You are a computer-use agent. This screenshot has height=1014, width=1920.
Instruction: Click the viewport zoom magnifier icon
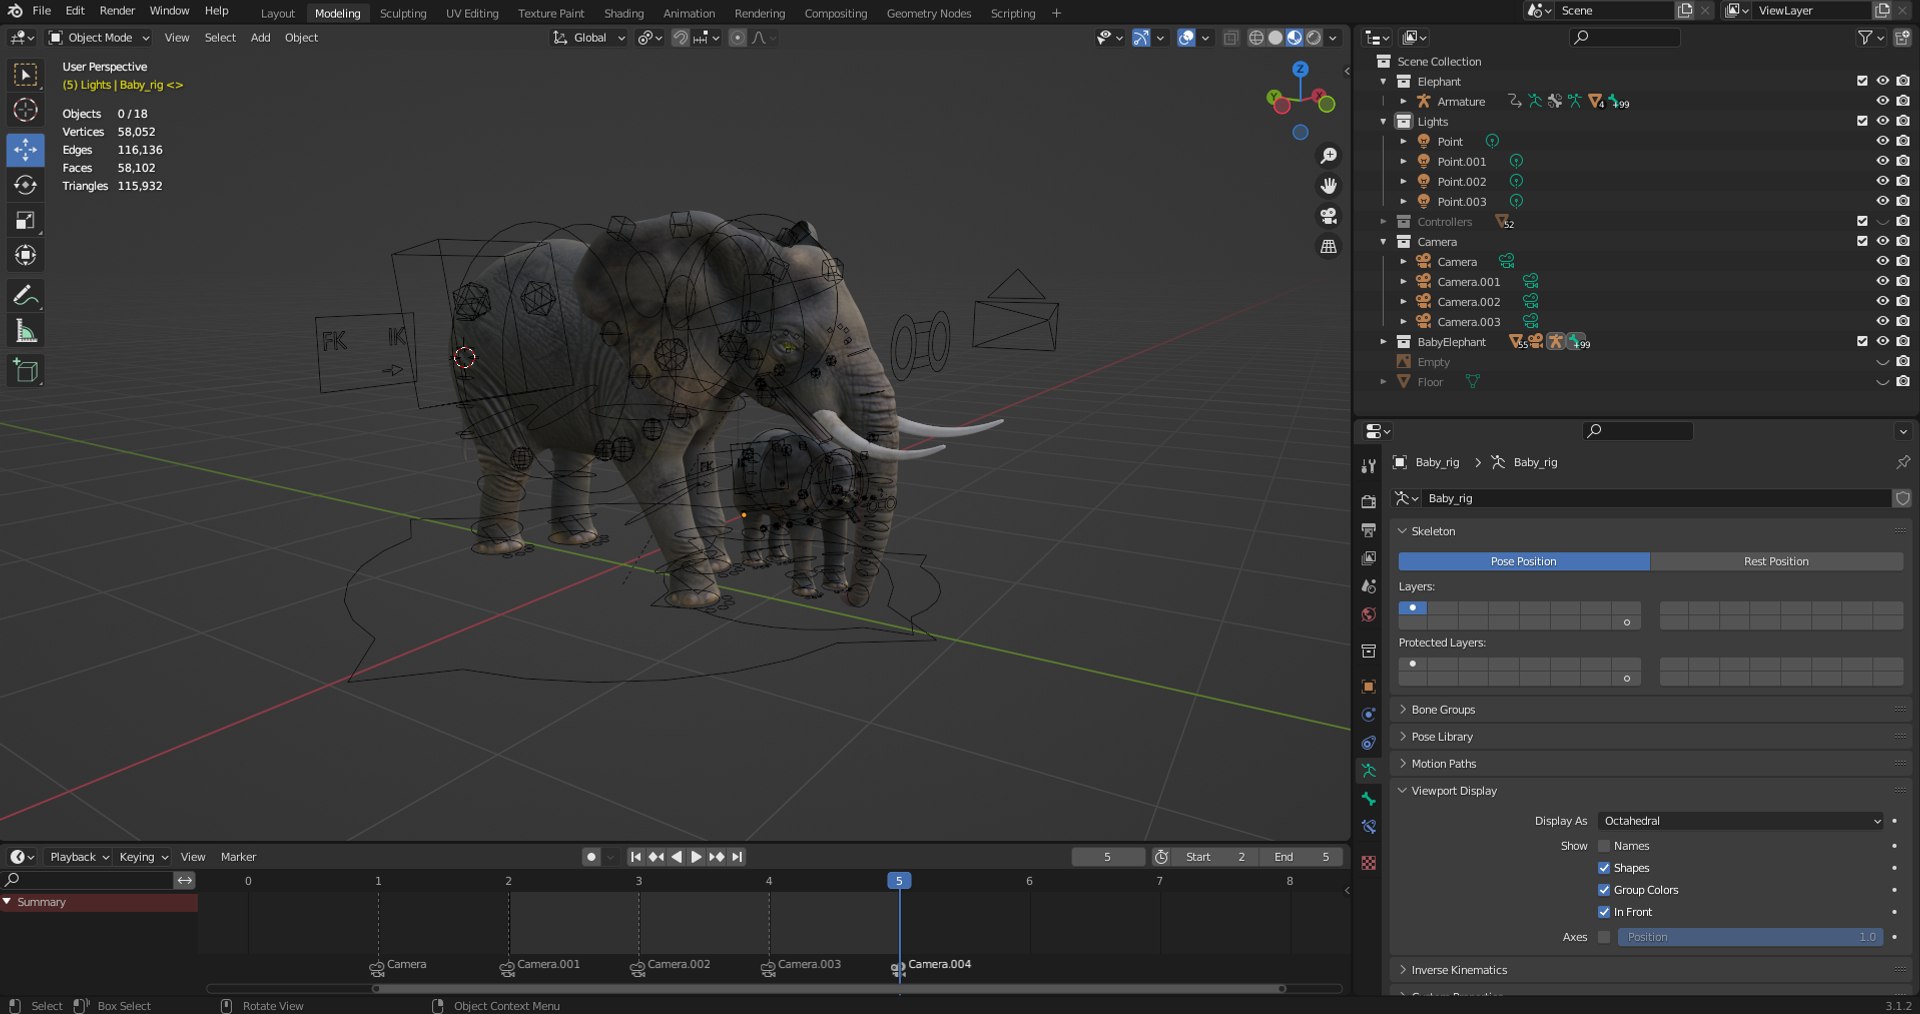click(x=1328, y=156)
